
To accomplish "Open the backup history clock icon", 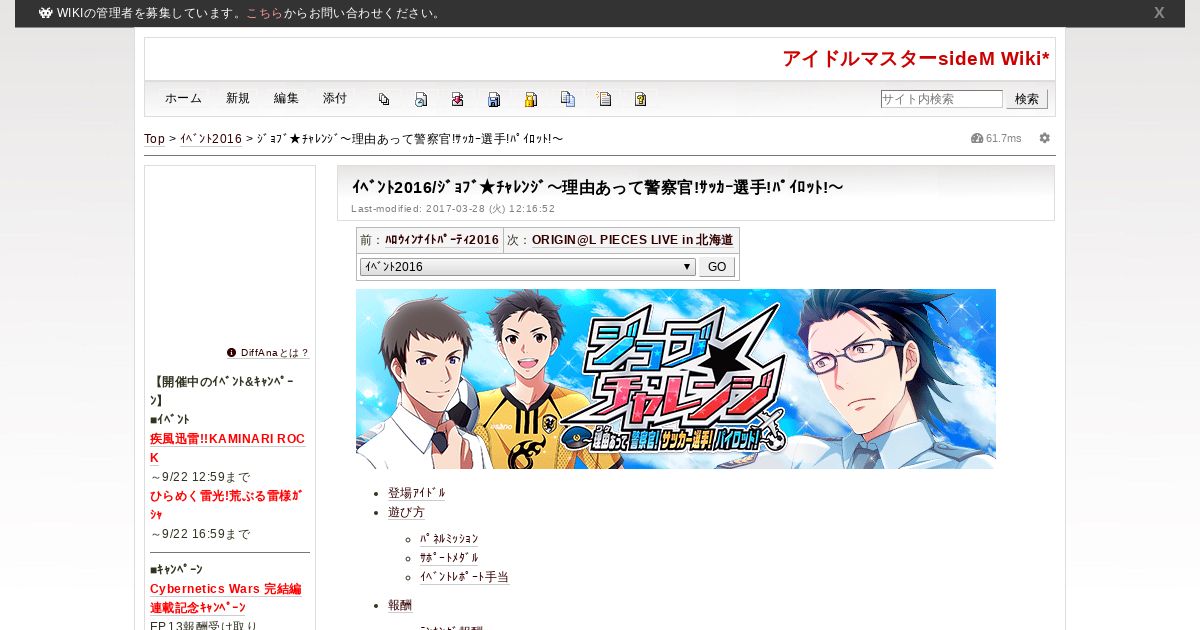I will (x=421, y=99).
